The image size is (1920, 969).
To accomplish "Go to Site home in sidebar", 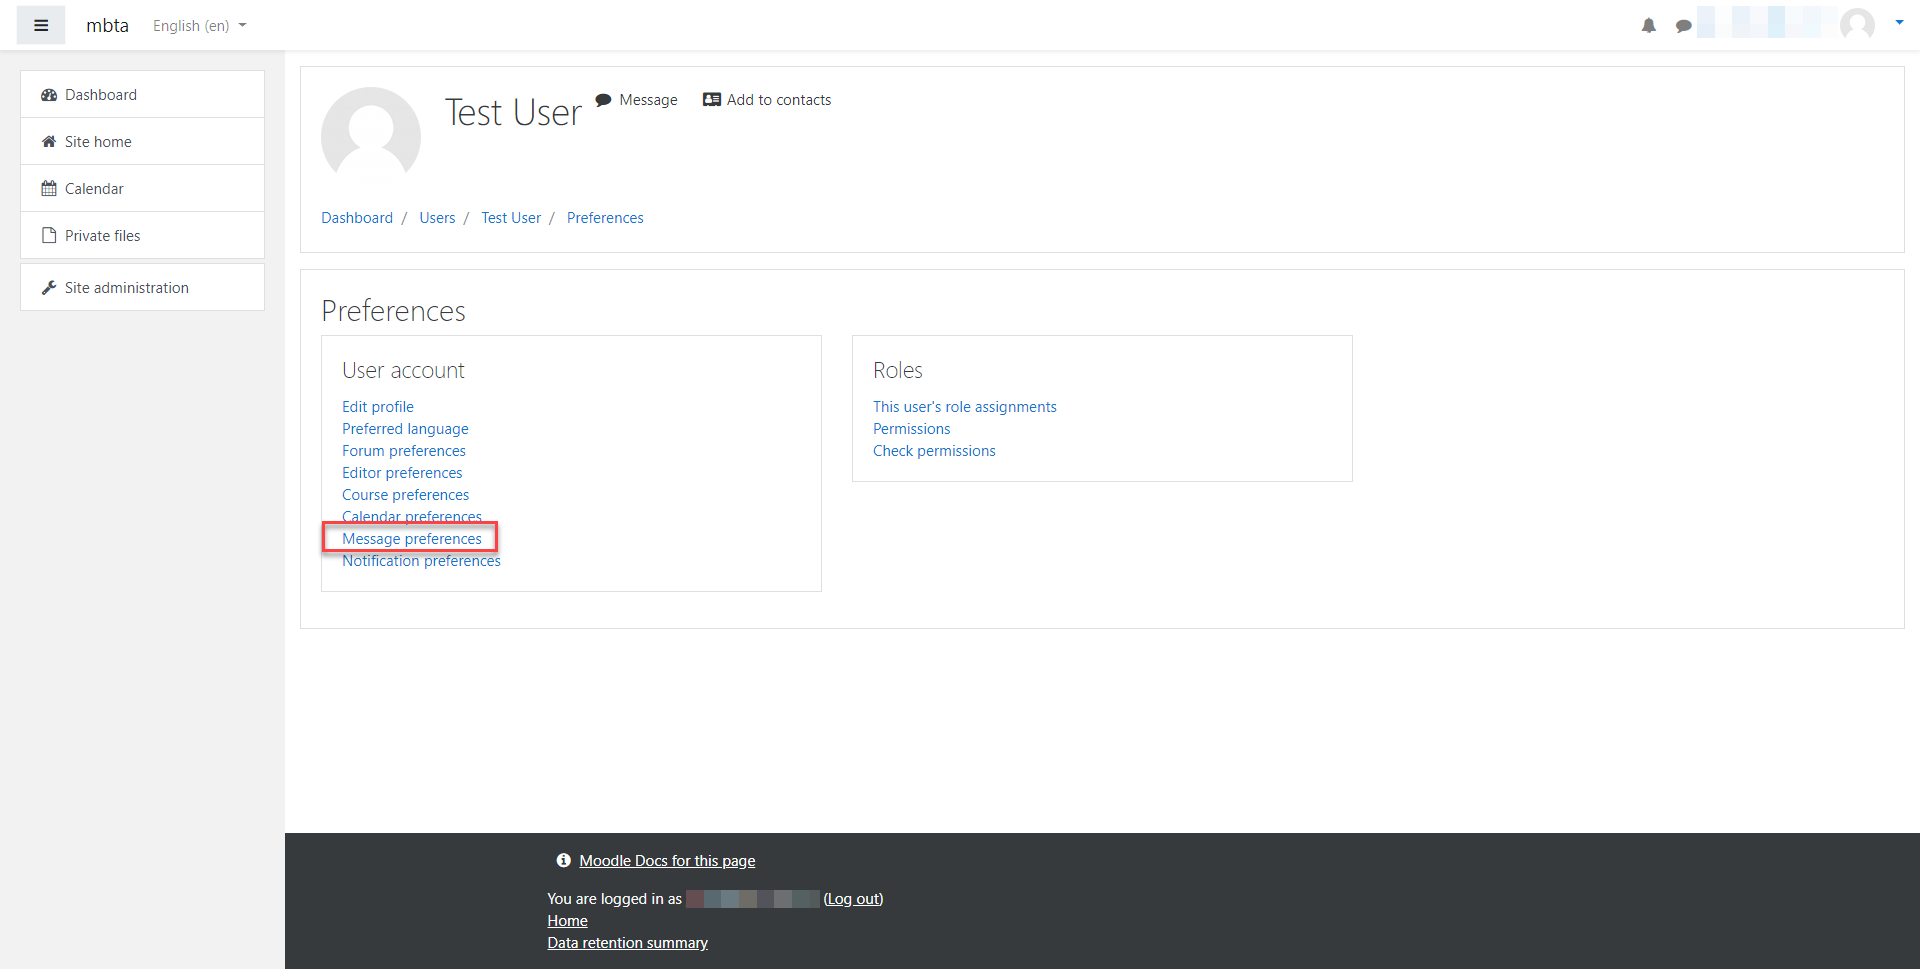I will [142, 141].
